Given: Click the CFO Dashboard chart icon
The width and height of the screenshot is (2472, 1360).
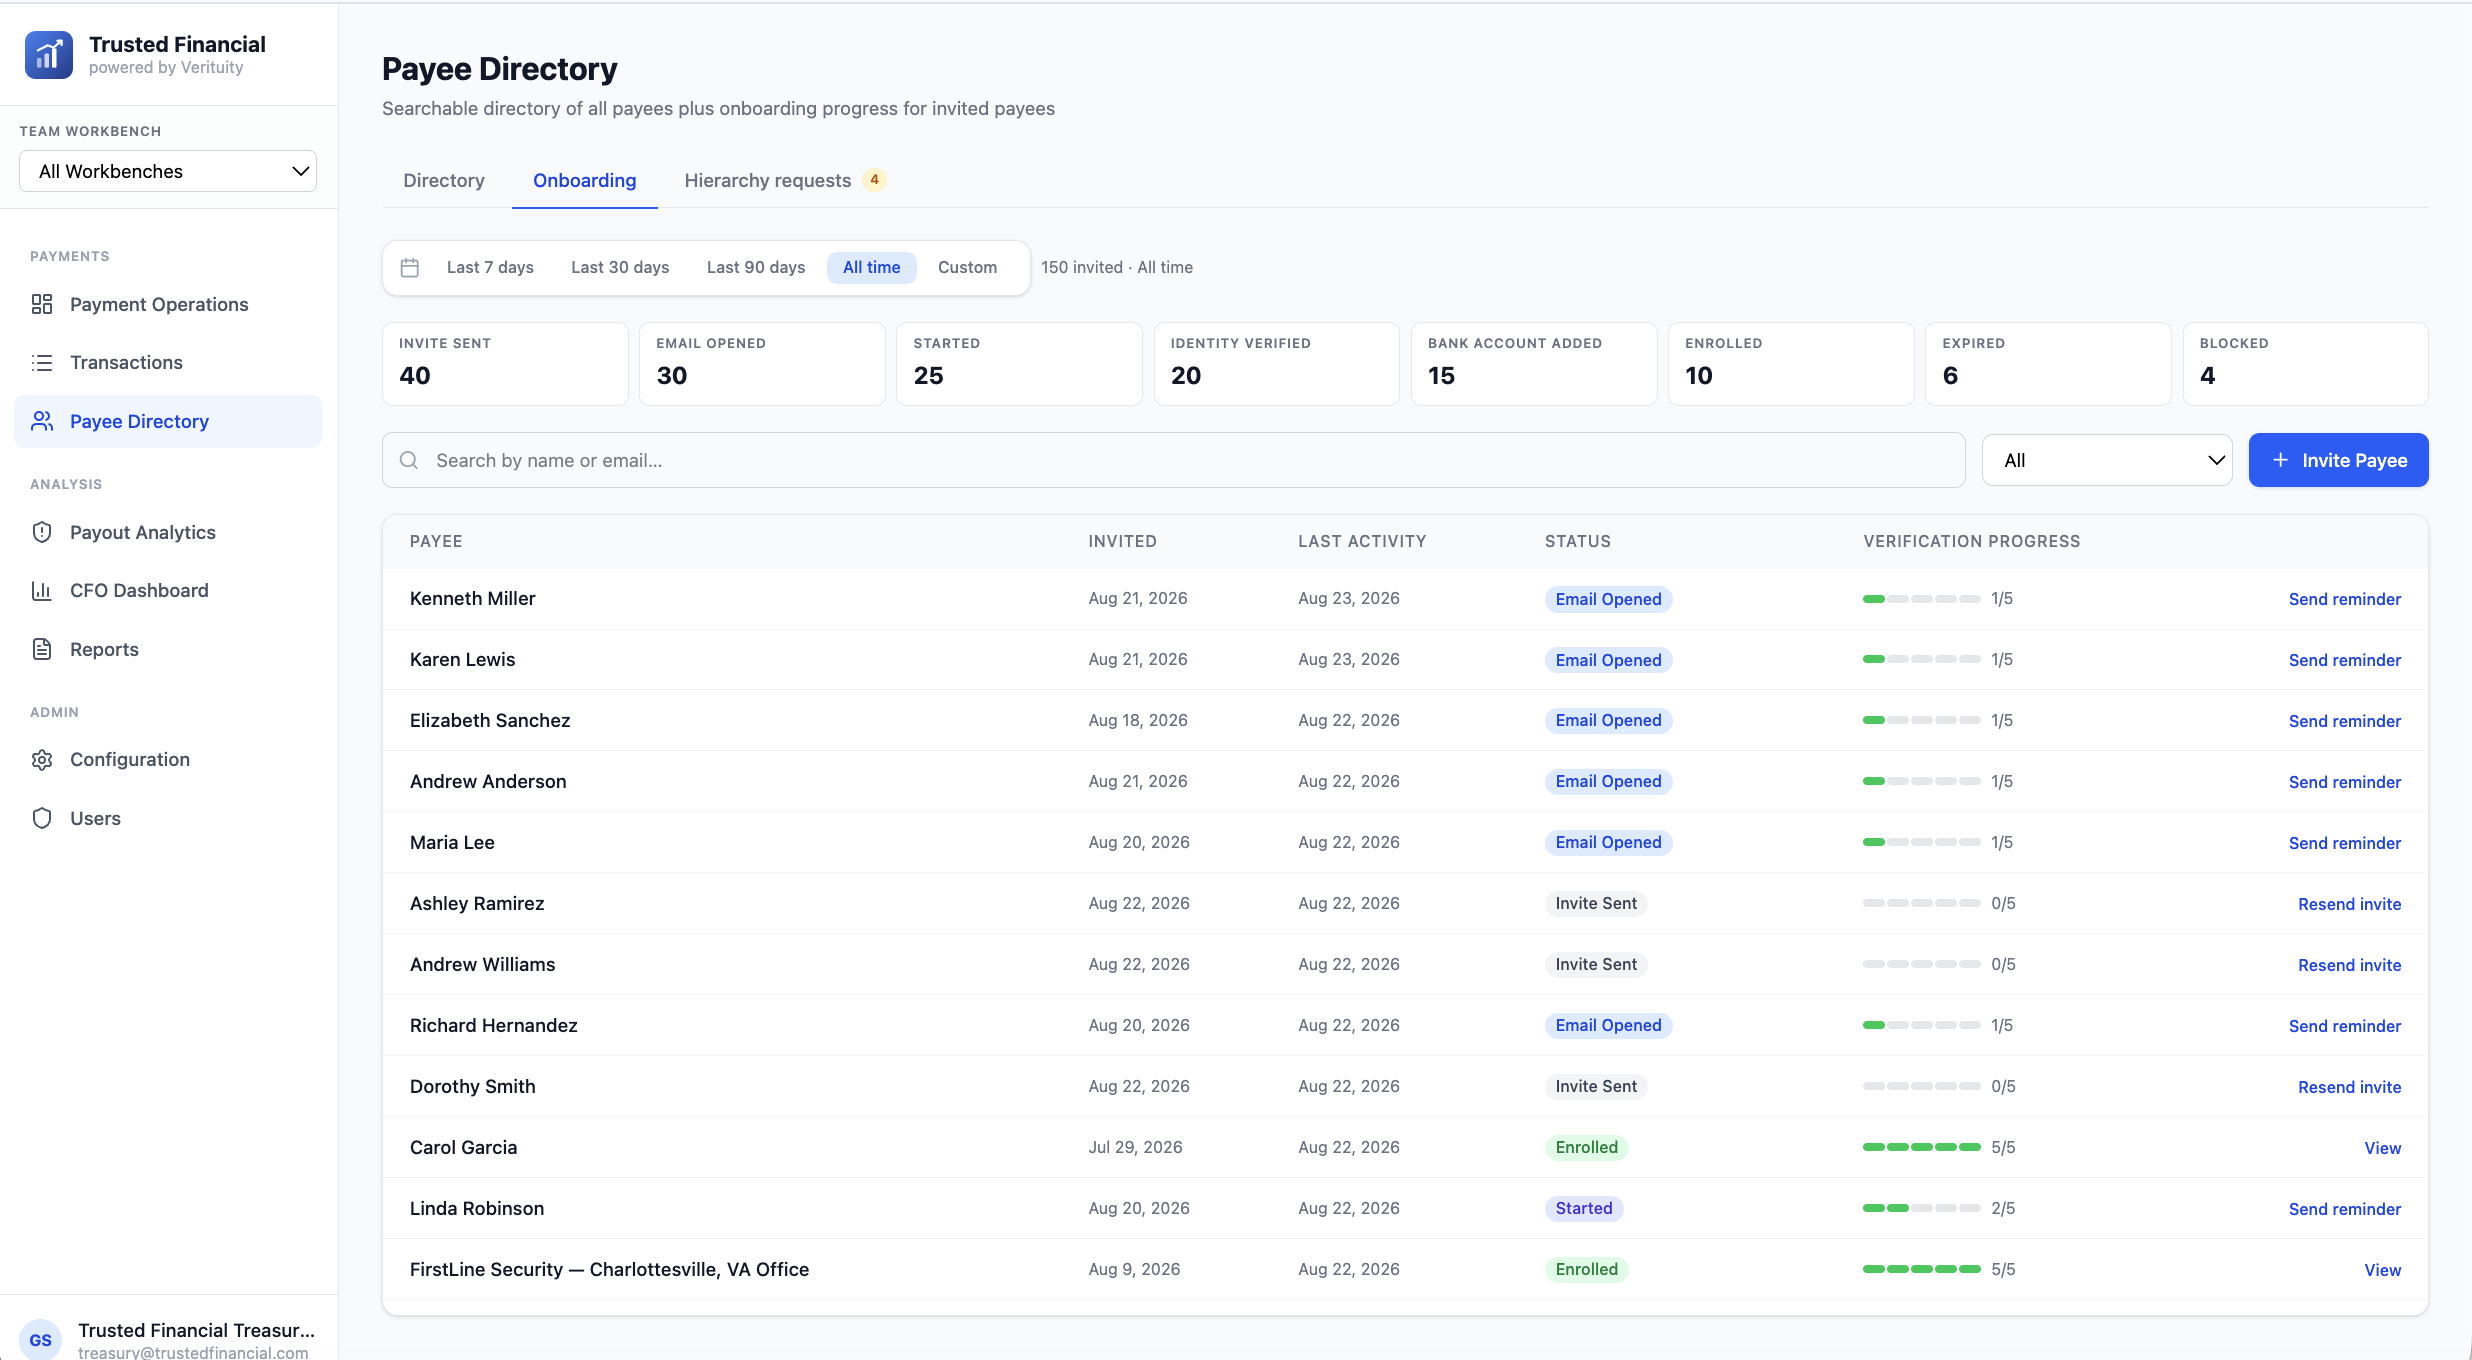Looking at the screenshot, I should (42, 590).
